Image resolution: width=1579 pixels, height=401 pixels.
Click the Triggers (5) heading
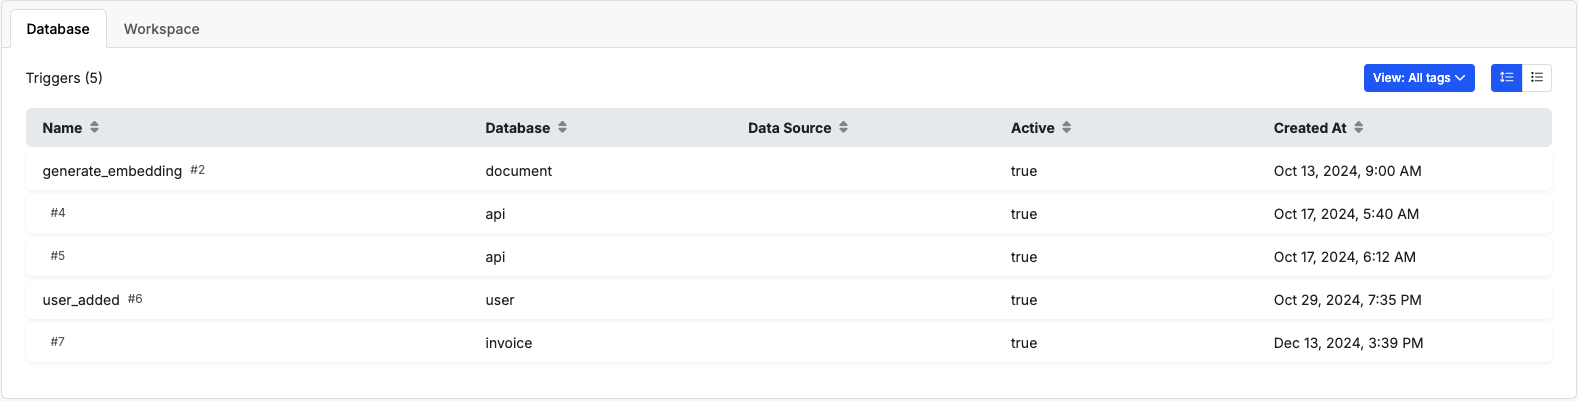pos(64,78)
